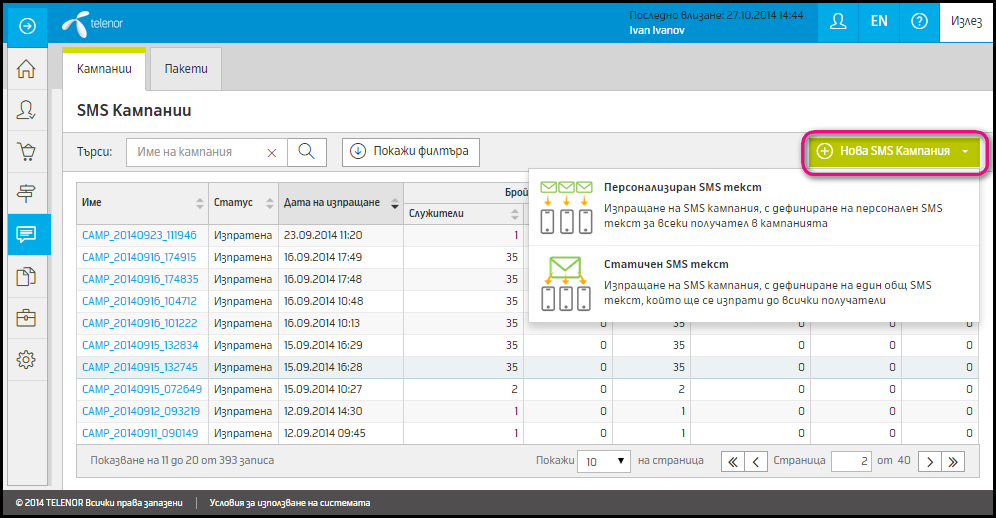This screenshot has height=518, width=996.
Task: Expand the sidebar with the arrow icon
Action: point(27,26)
